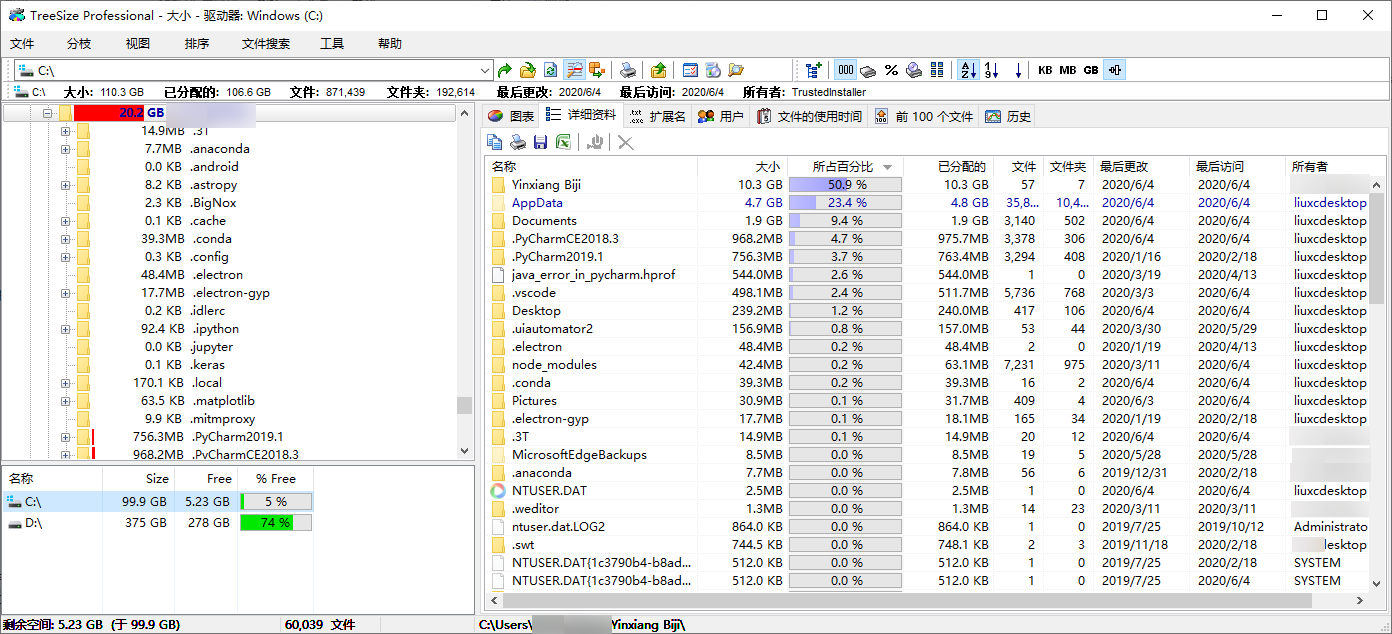The image size is (1392, 634).
Task: Click the grid view icon in toolbar
Action: (937, 70)
